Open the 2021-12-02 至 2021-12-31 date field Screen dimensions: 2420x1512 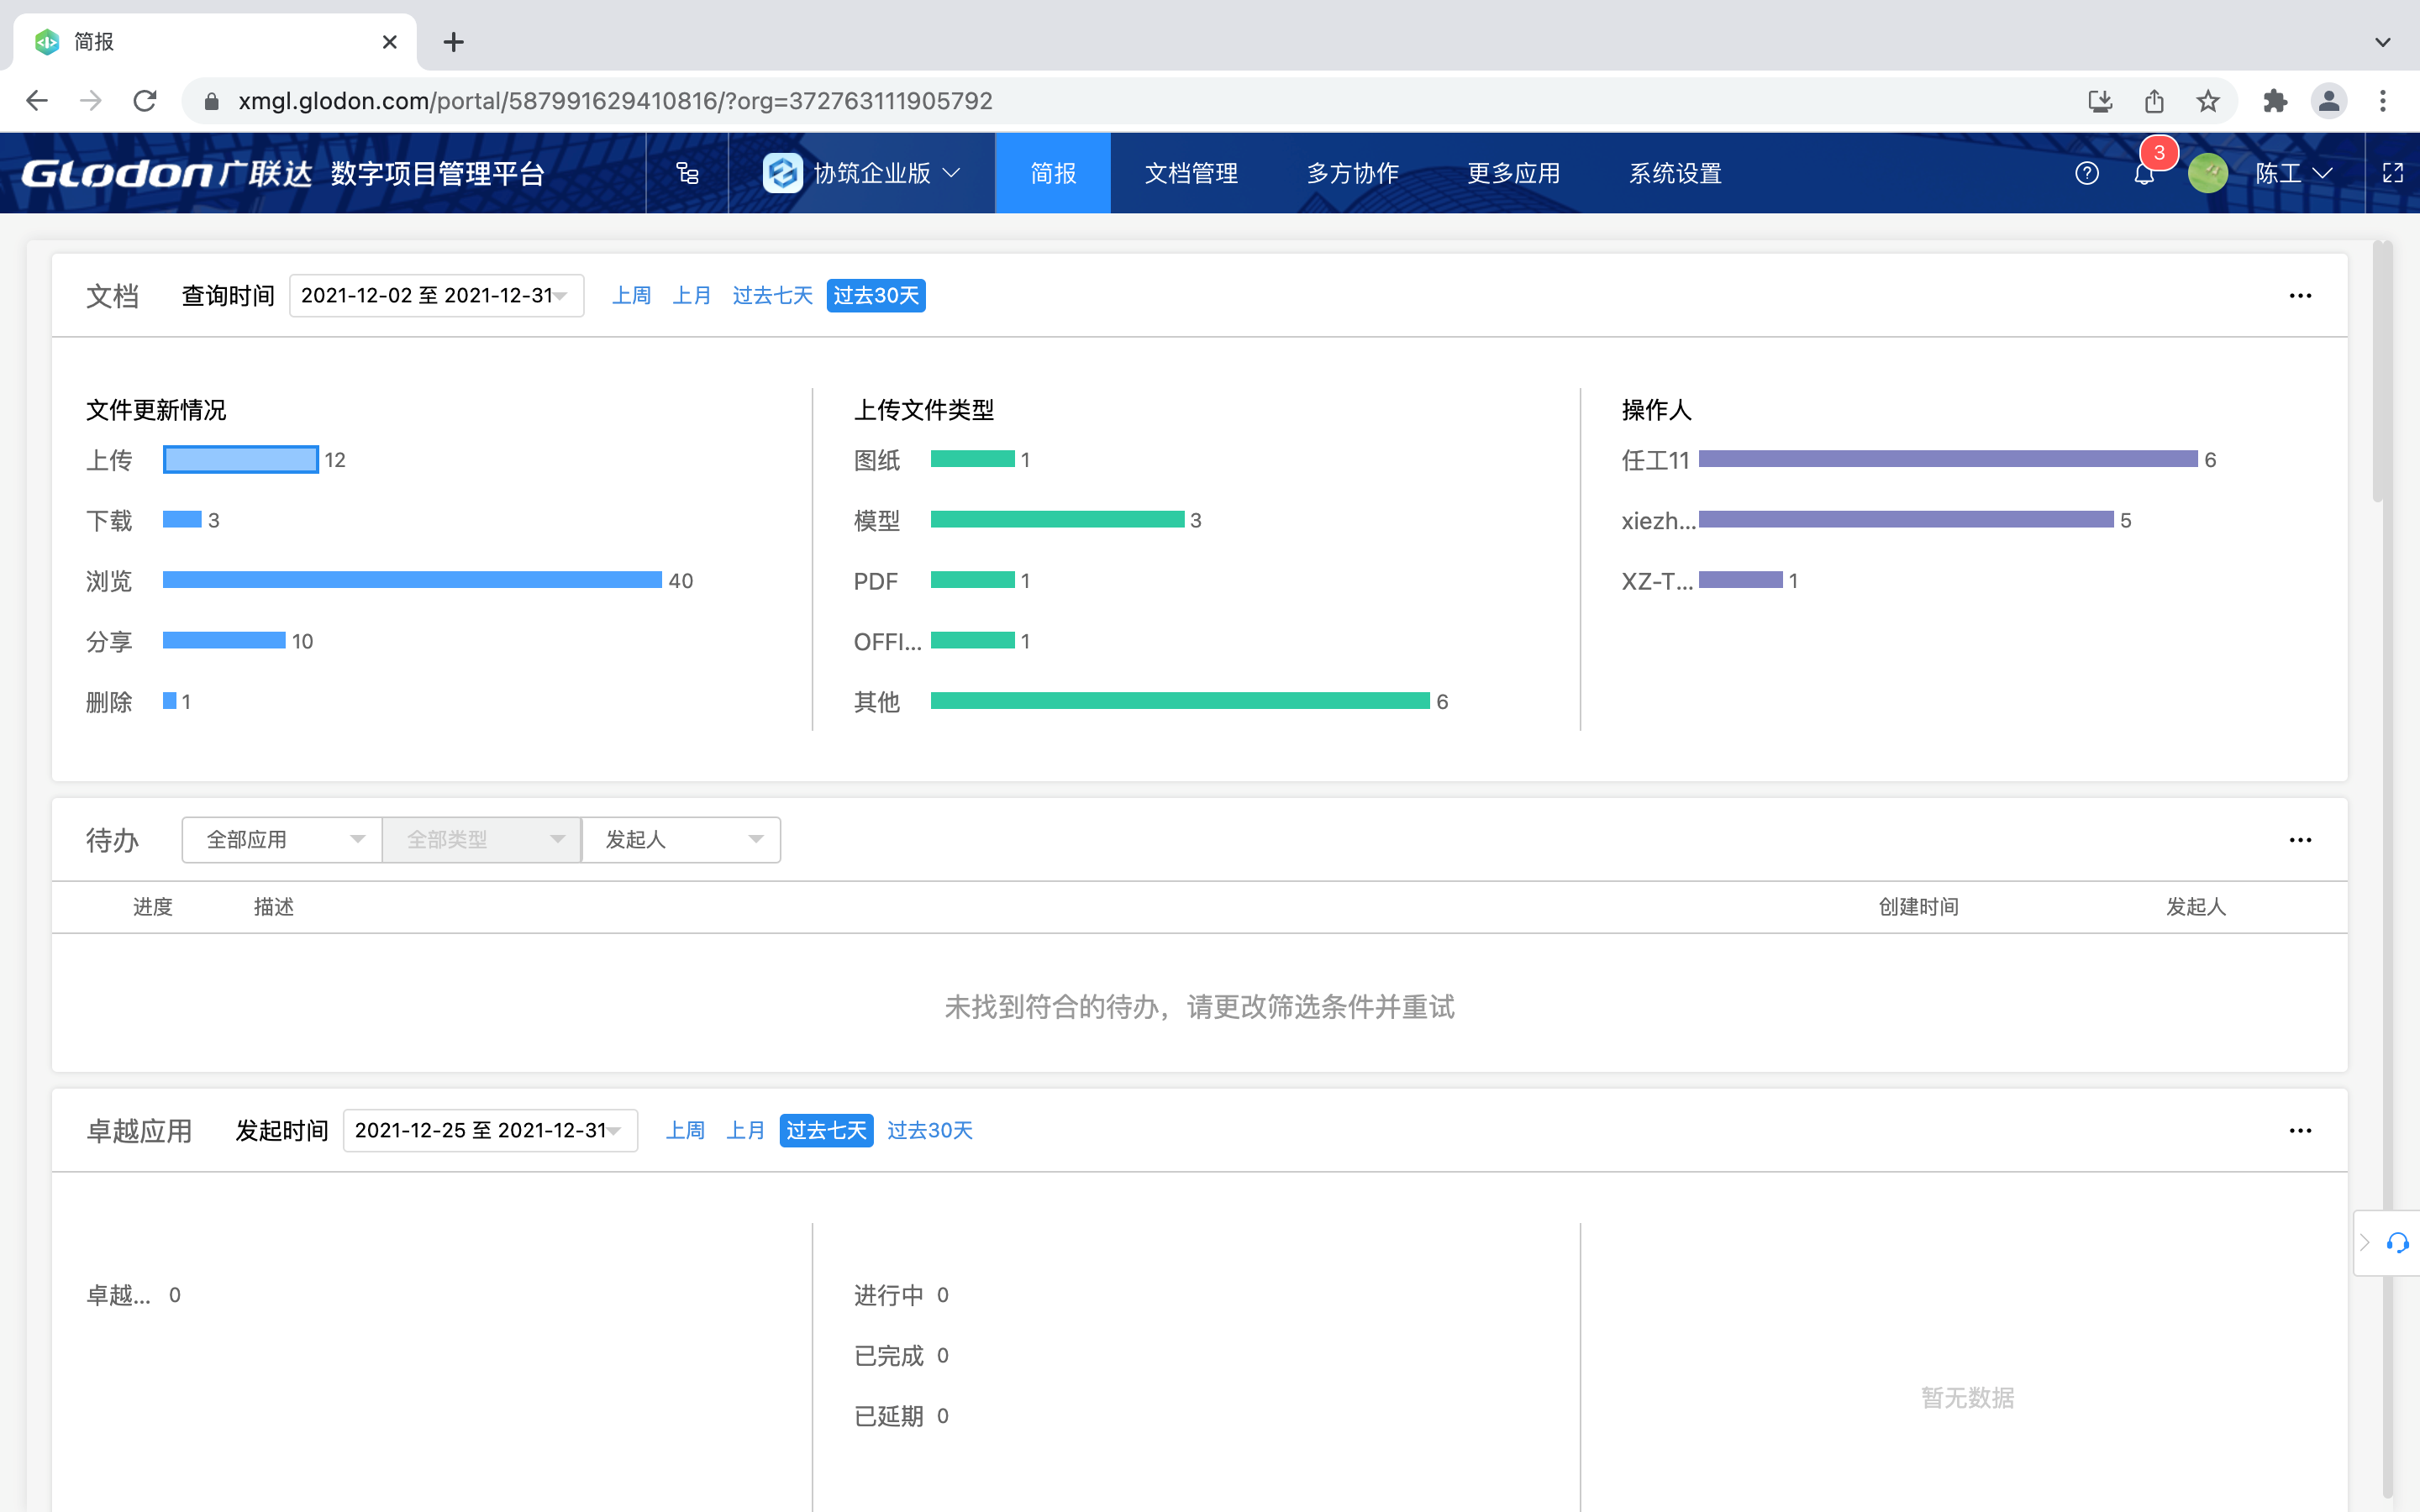click(x=436, y=295)
